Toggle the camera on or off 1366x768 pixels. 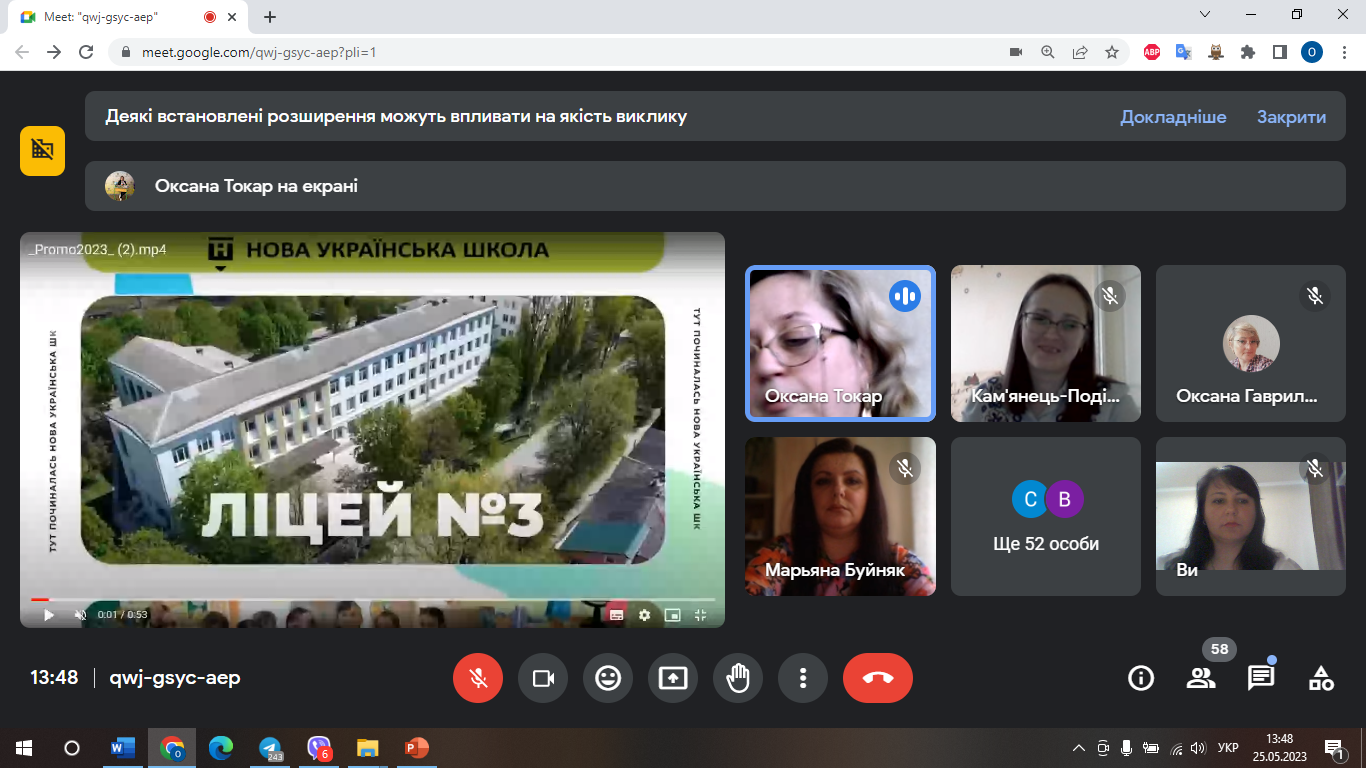(543, 678)
